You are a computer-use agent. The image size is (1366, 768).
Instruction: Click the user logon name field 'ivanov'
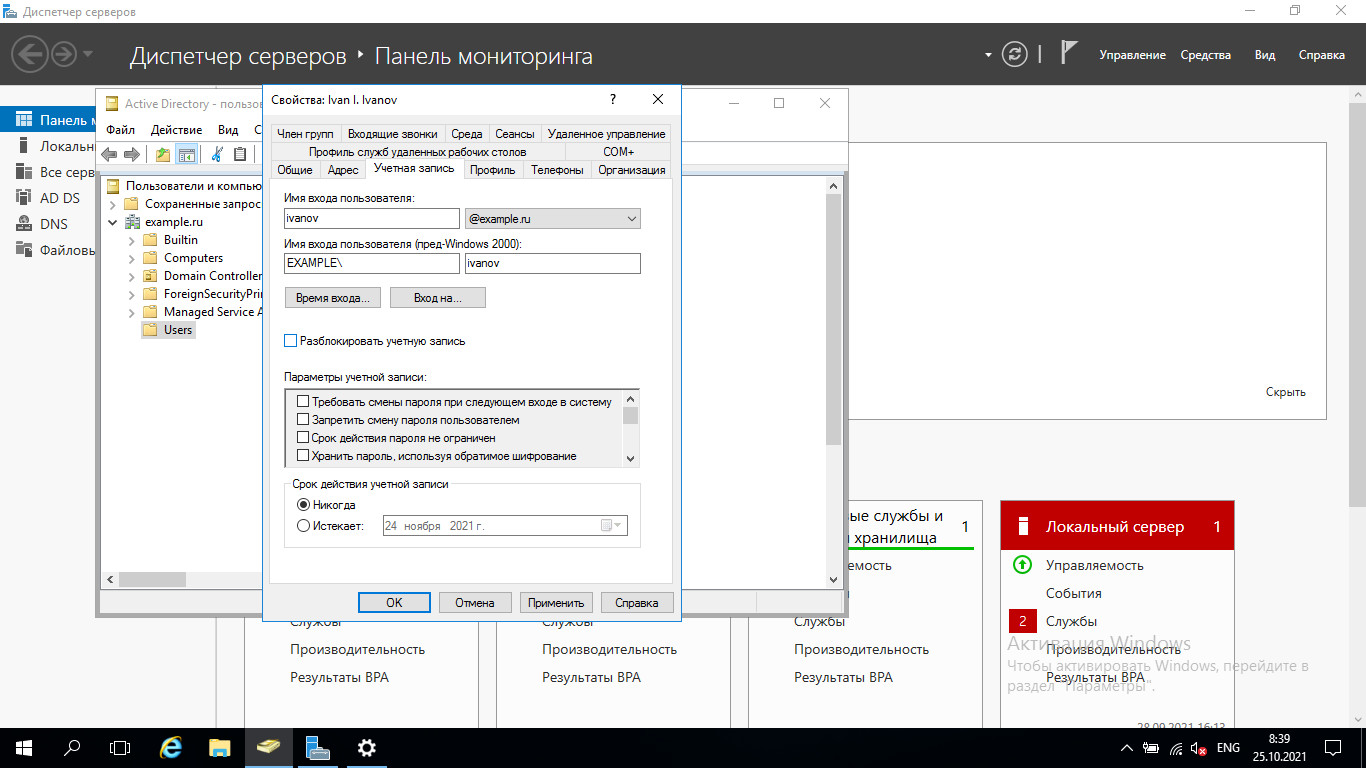pos(372,219)
